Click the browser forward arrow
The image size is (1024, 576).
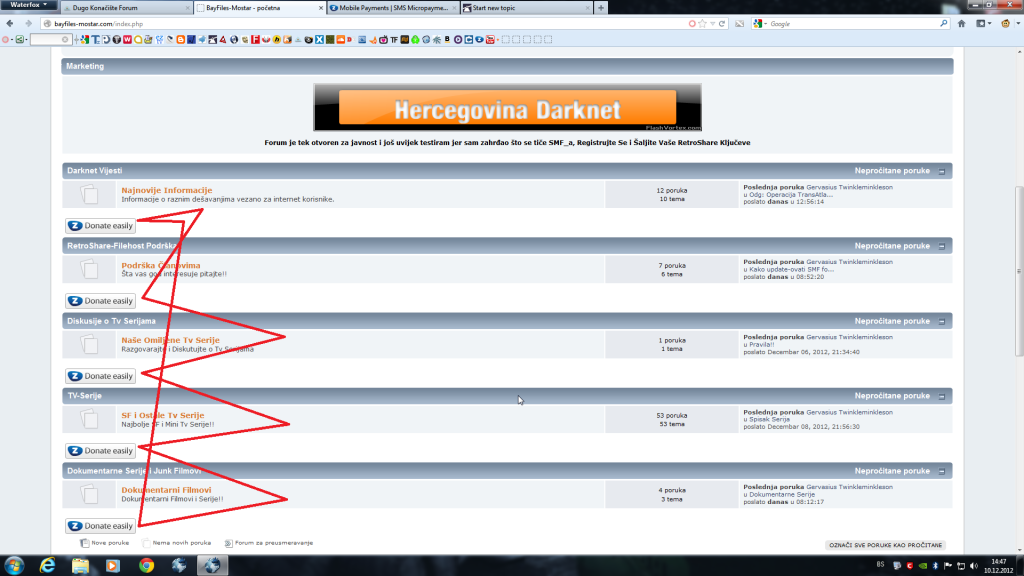28,24
